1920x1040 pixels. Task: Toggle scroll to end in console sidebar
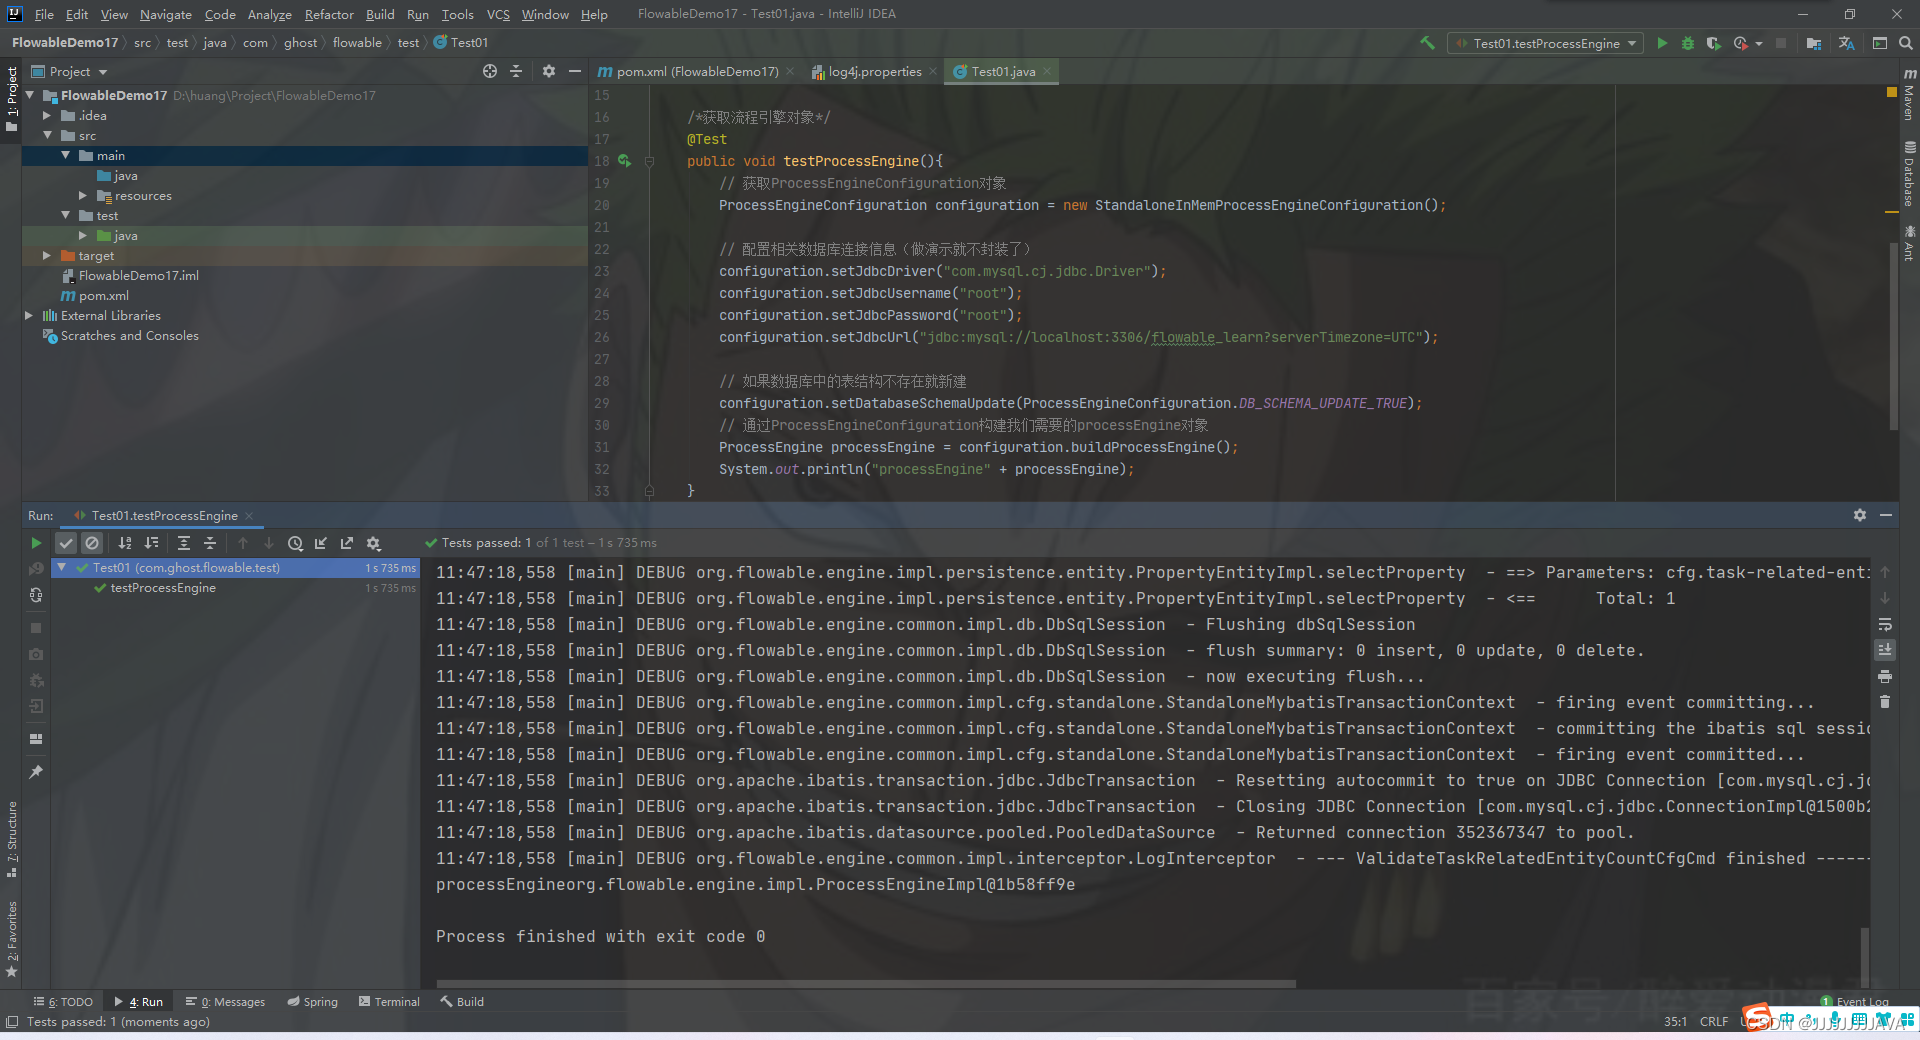[x=1885, y=650]
